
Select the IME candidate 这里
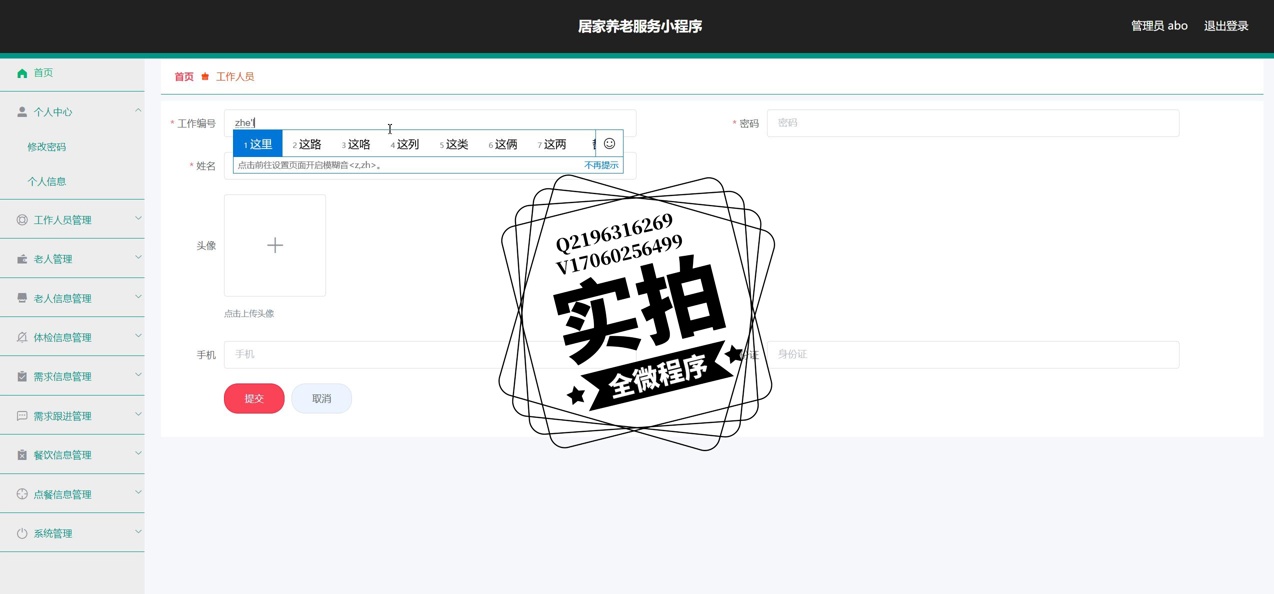coord(259,144)
